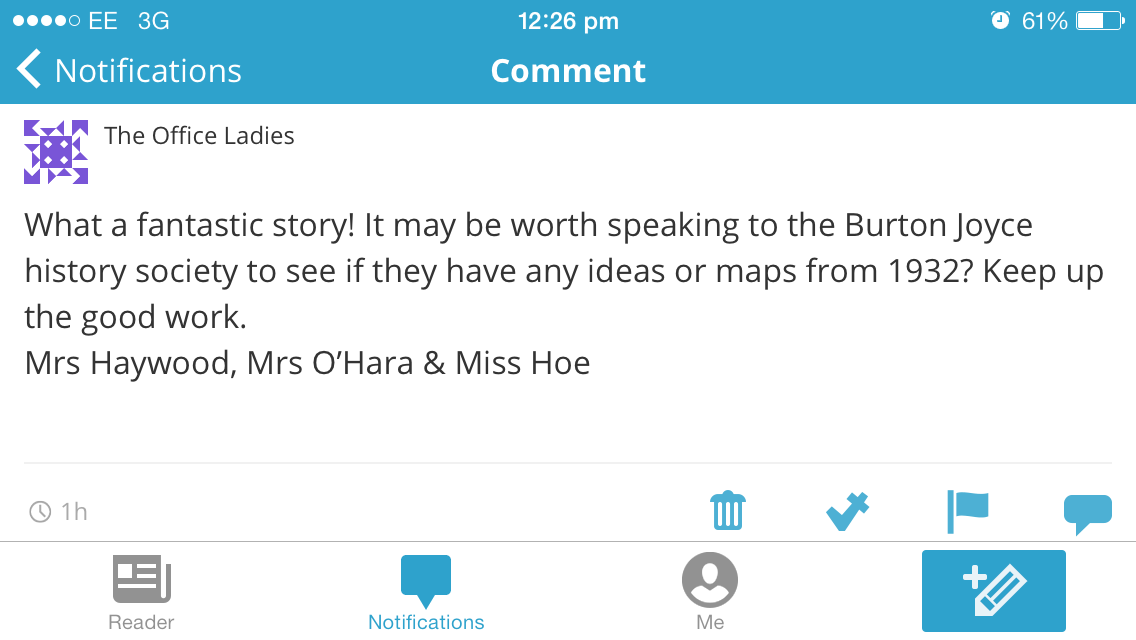1136x640 pixels.
Task: Toggle the comment approval checkmark
Action: tap(847, 511)
